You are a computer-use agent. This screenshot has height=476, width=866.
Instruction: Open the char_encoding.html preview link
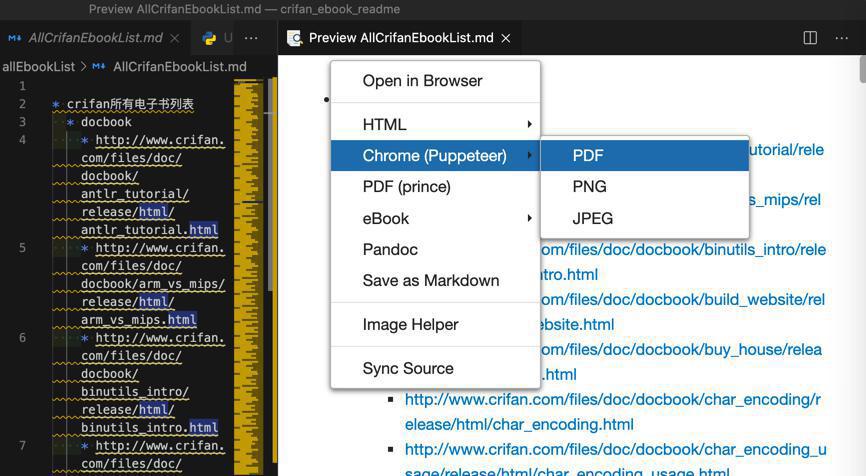[x=612, y=412]
